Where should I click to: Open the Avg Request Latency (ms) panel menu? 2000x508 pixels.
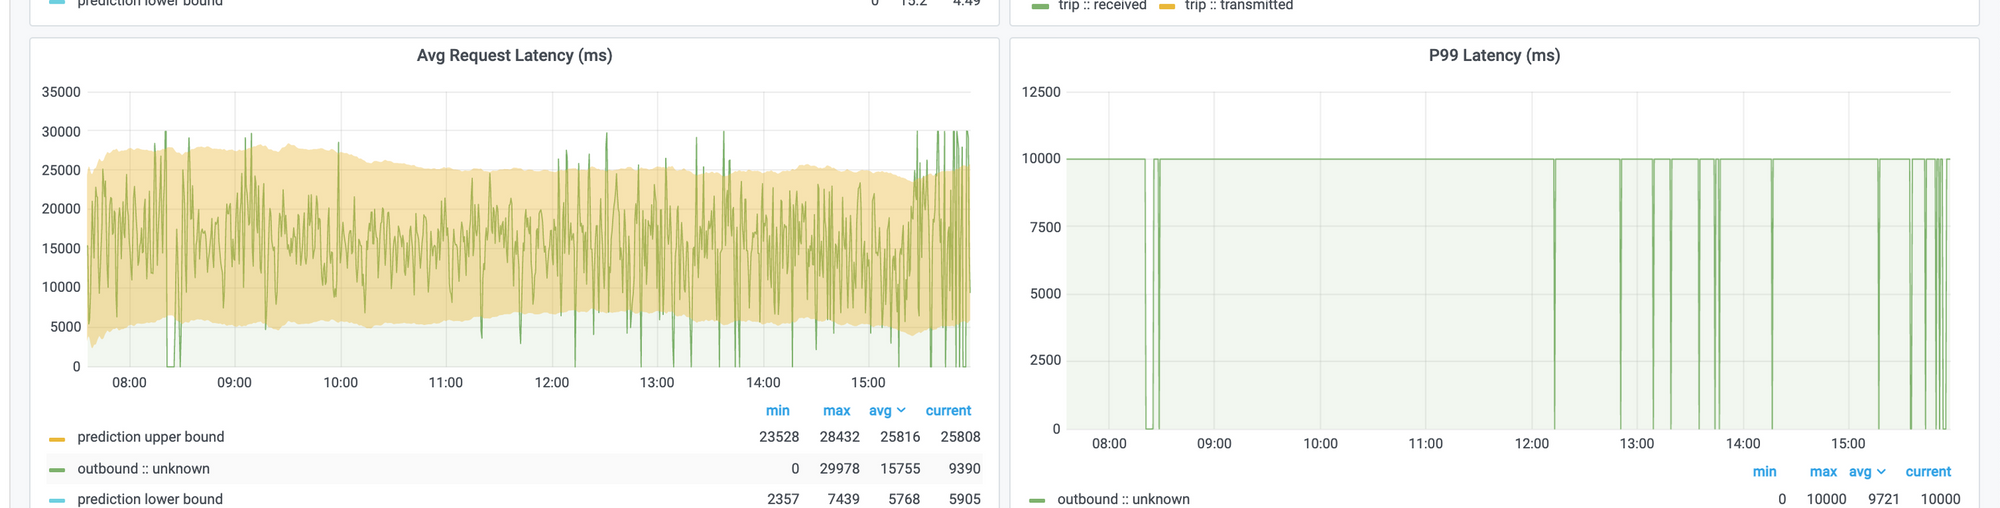pyautogui.click(x=514, y=56)
